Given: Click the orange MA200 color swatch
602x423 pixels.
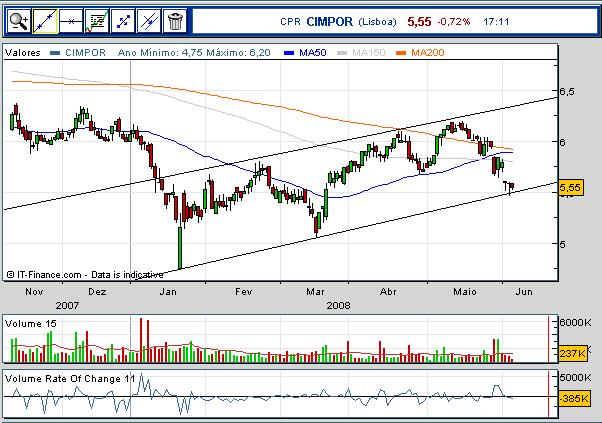Looking at the screenshot, I should (401, 53).
